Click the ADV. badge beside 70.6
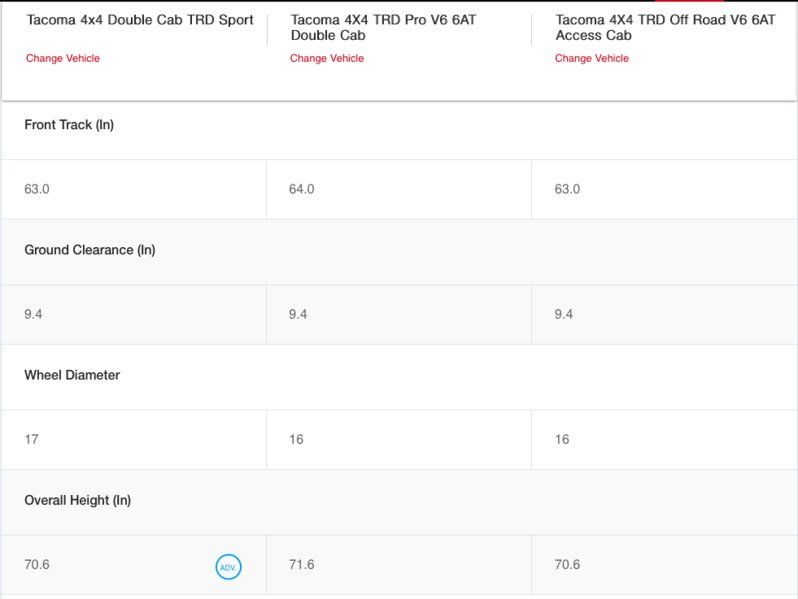The image size is (798, 599). pyautogui.click(x=228, y=567)
